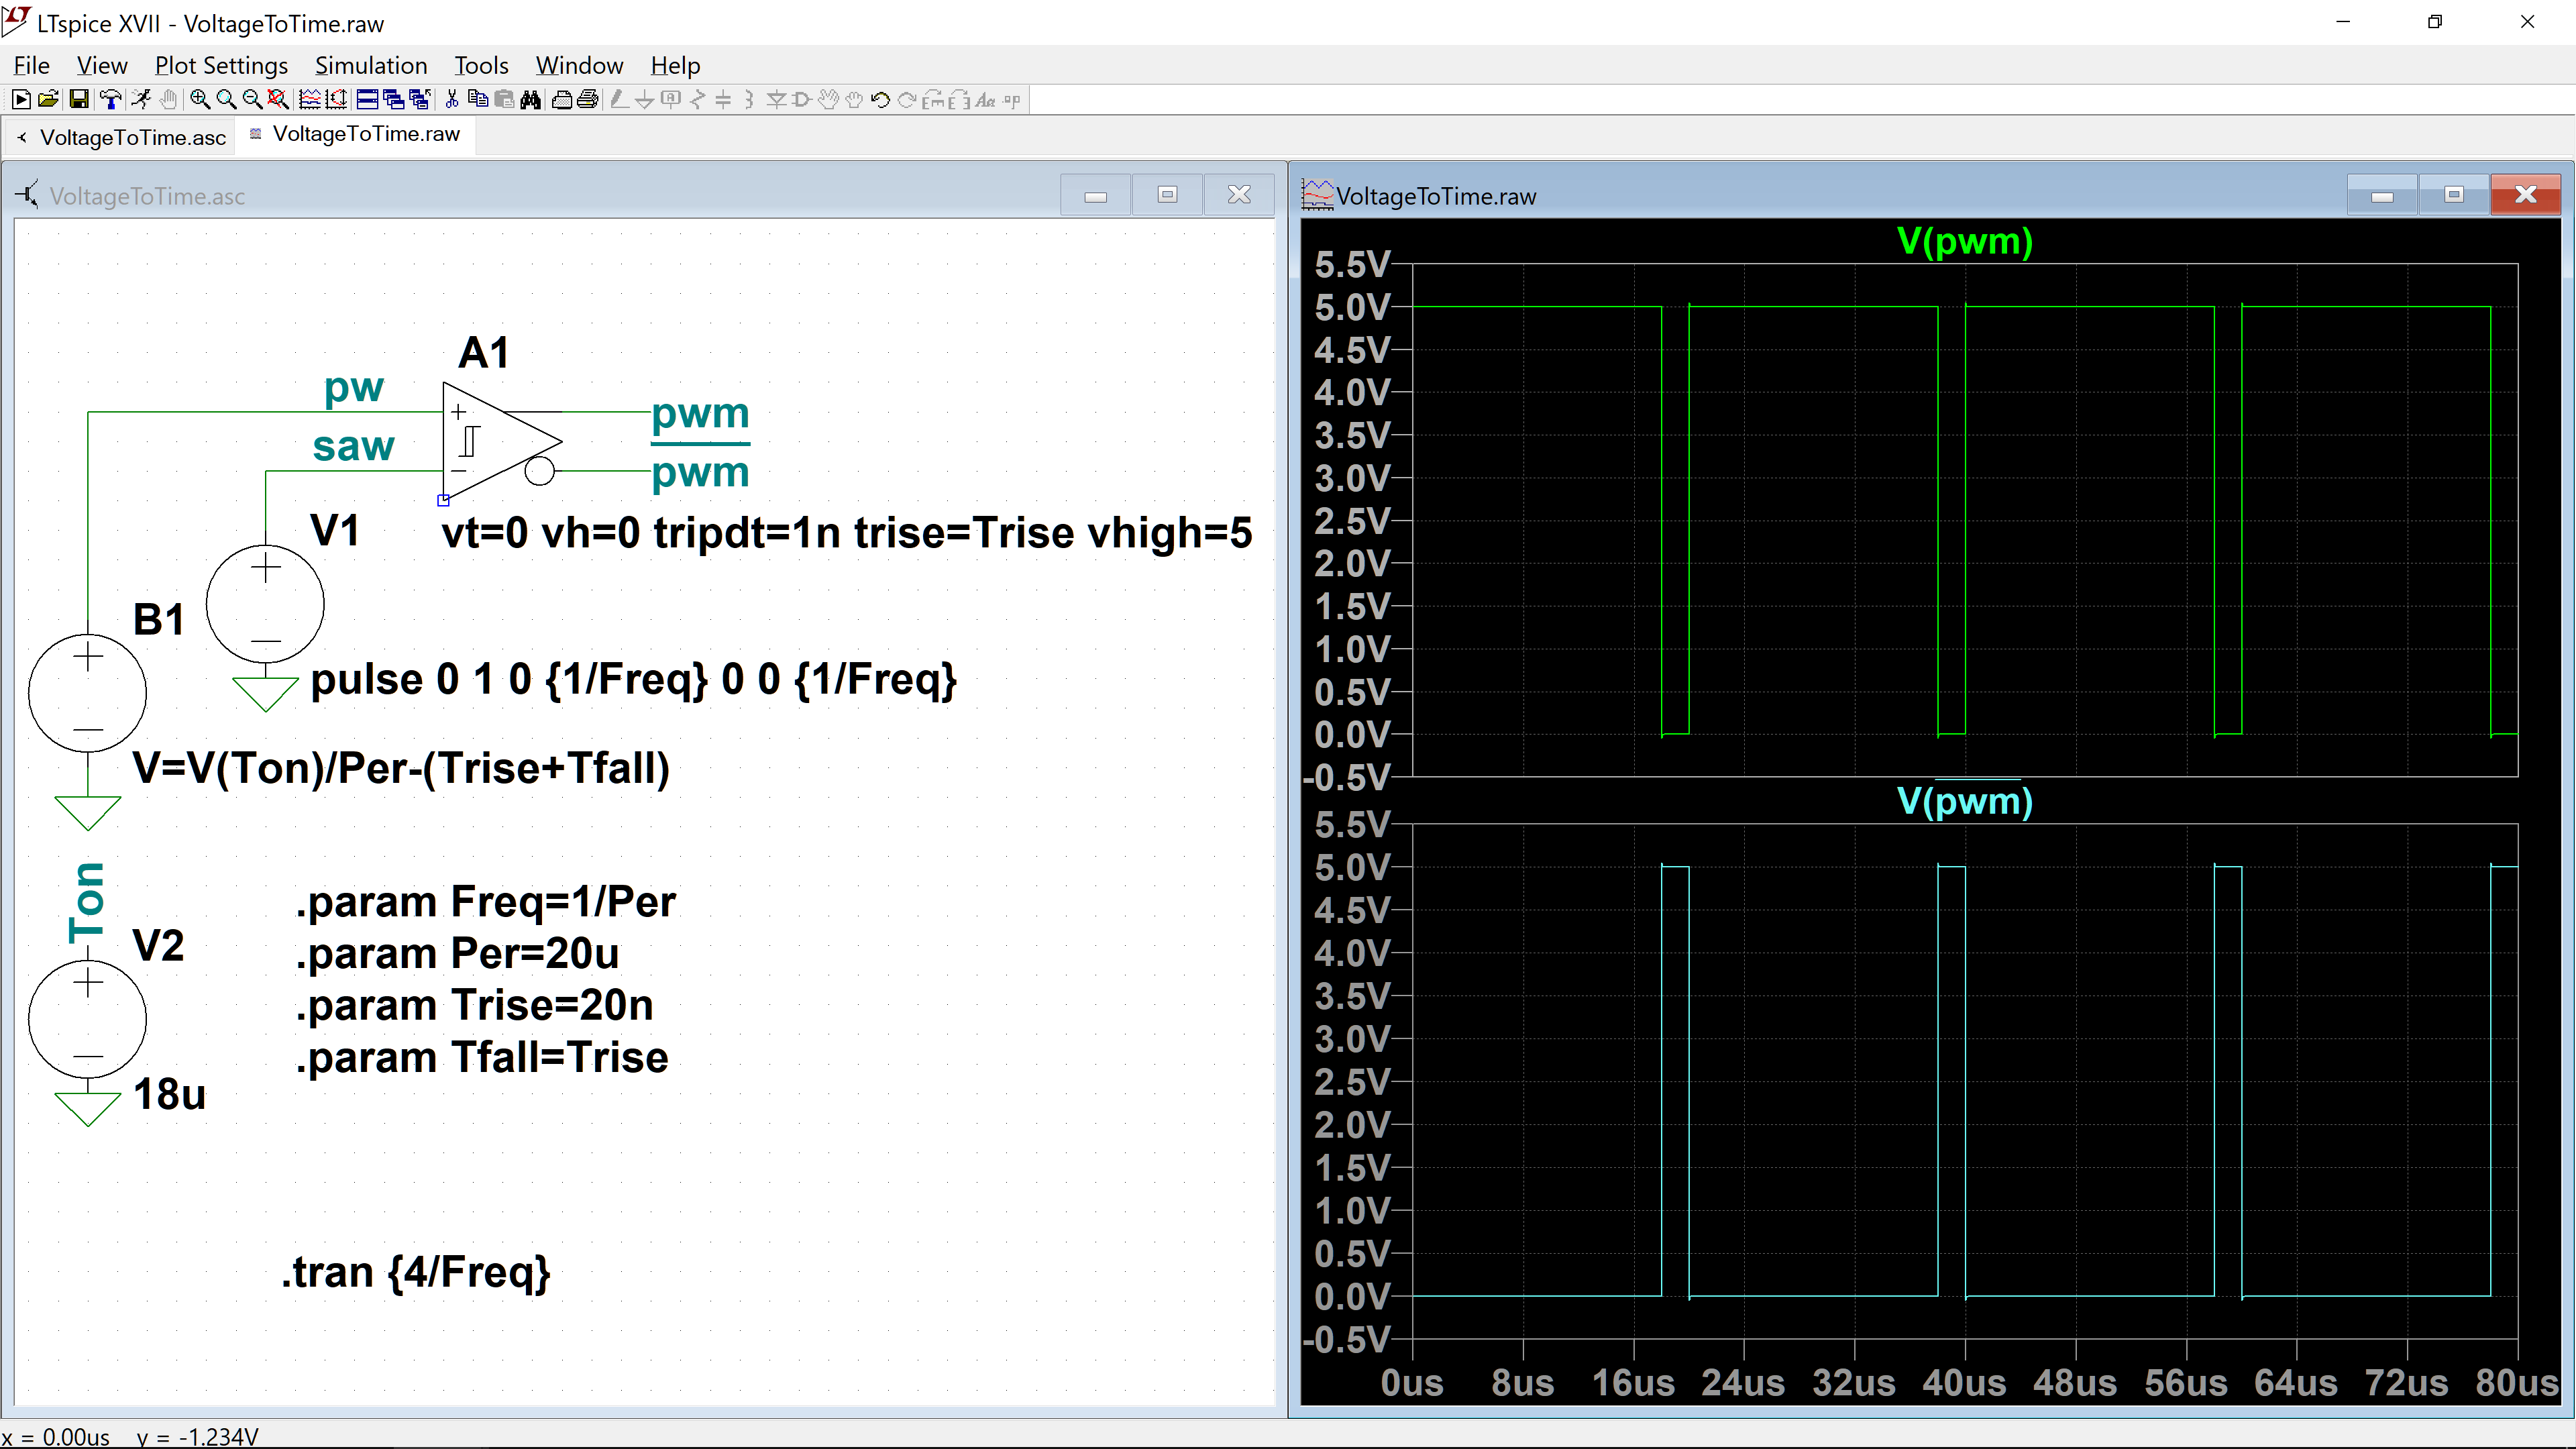The width and height of the screenshot is (2576, 1449).
Task: Open the View menu
Action: click(x=102, y=65)
